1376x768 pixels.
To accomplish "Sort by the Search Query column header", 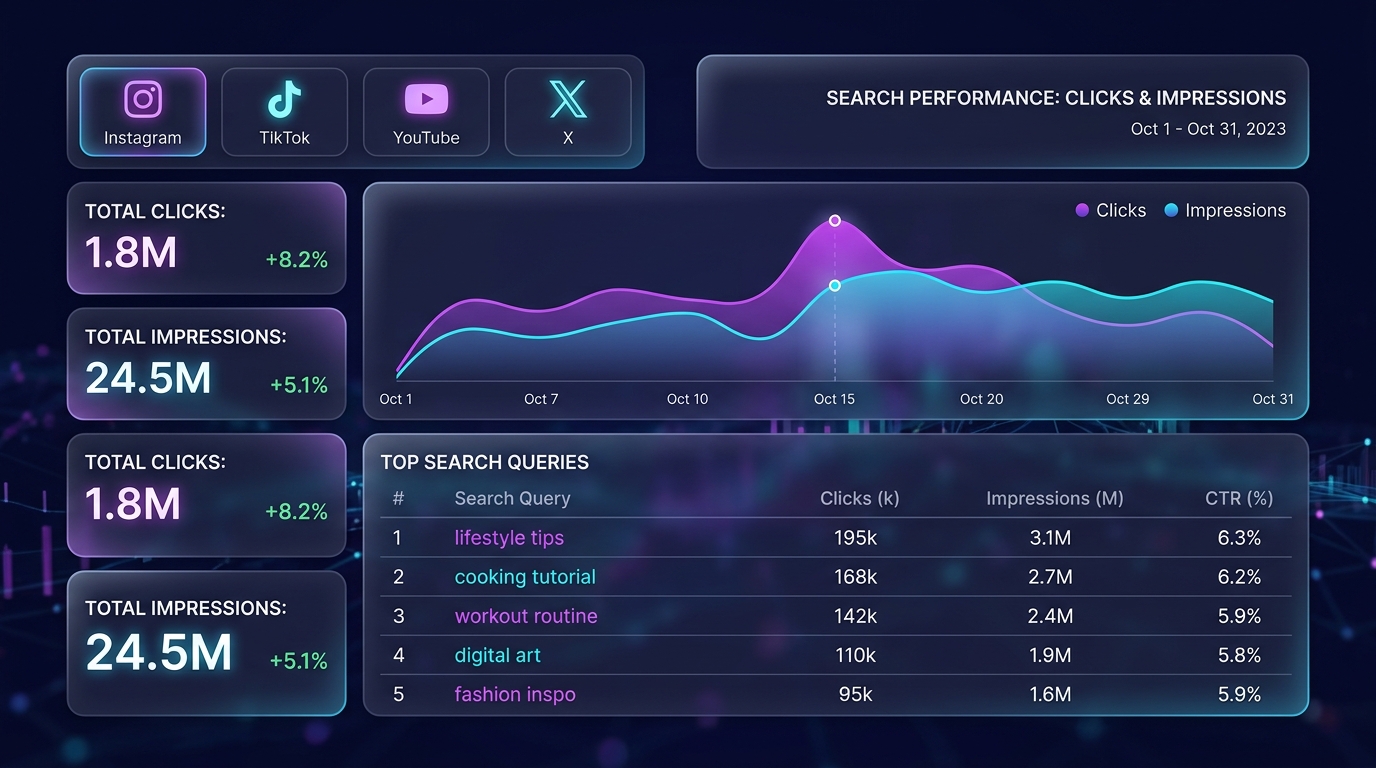I will [x=512, y=498].
